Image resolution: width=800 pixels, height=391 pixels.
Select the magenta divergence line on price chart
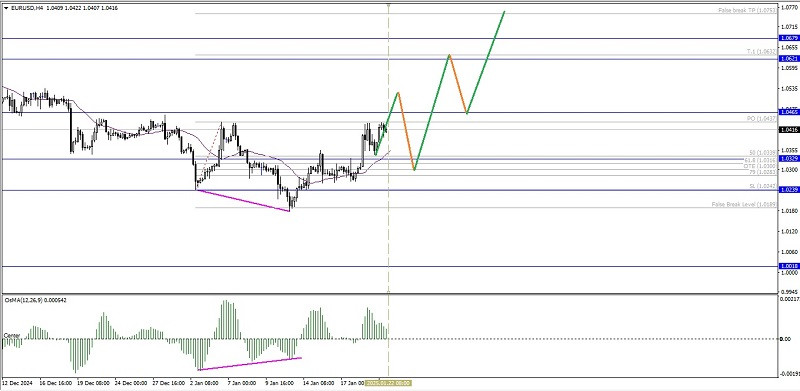pyautogui.click(x=243, y=200)
